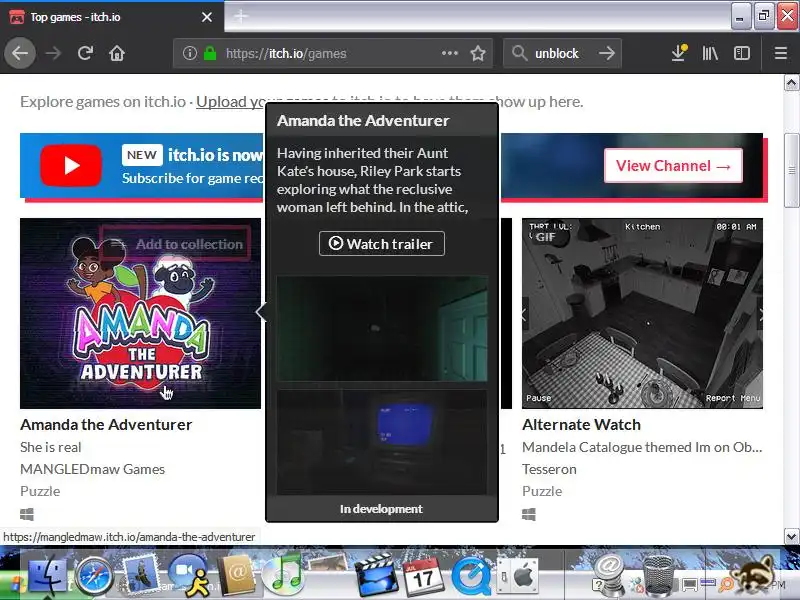Screen dimensions: 800x600
Task: Open the Amanda the Adventurer title link
Action: [106, 424]
